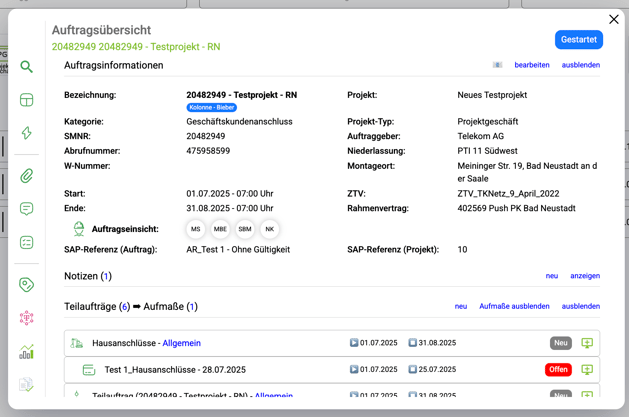Show notes with the anzeigen link
This screenshot has width=629, height=417.
pos(585,276)
